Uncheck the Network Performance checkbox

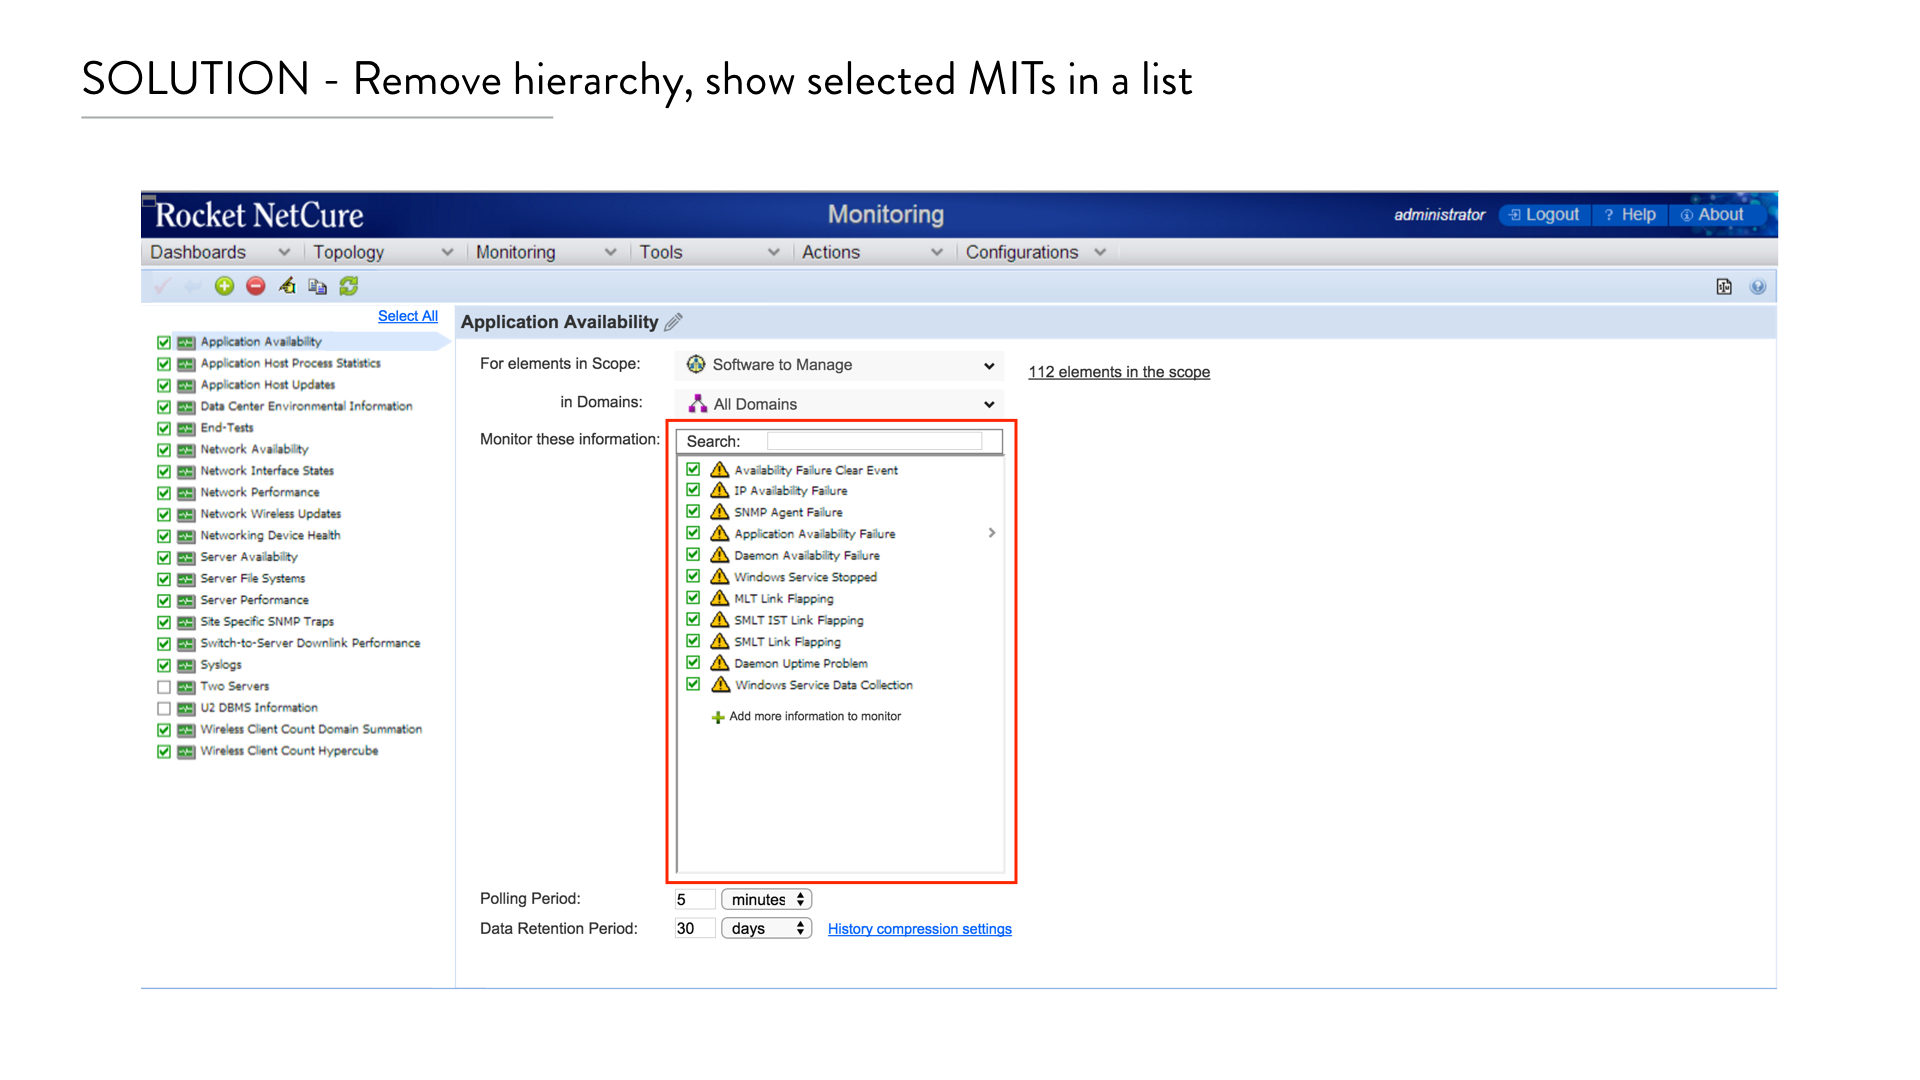pos(164,493)
